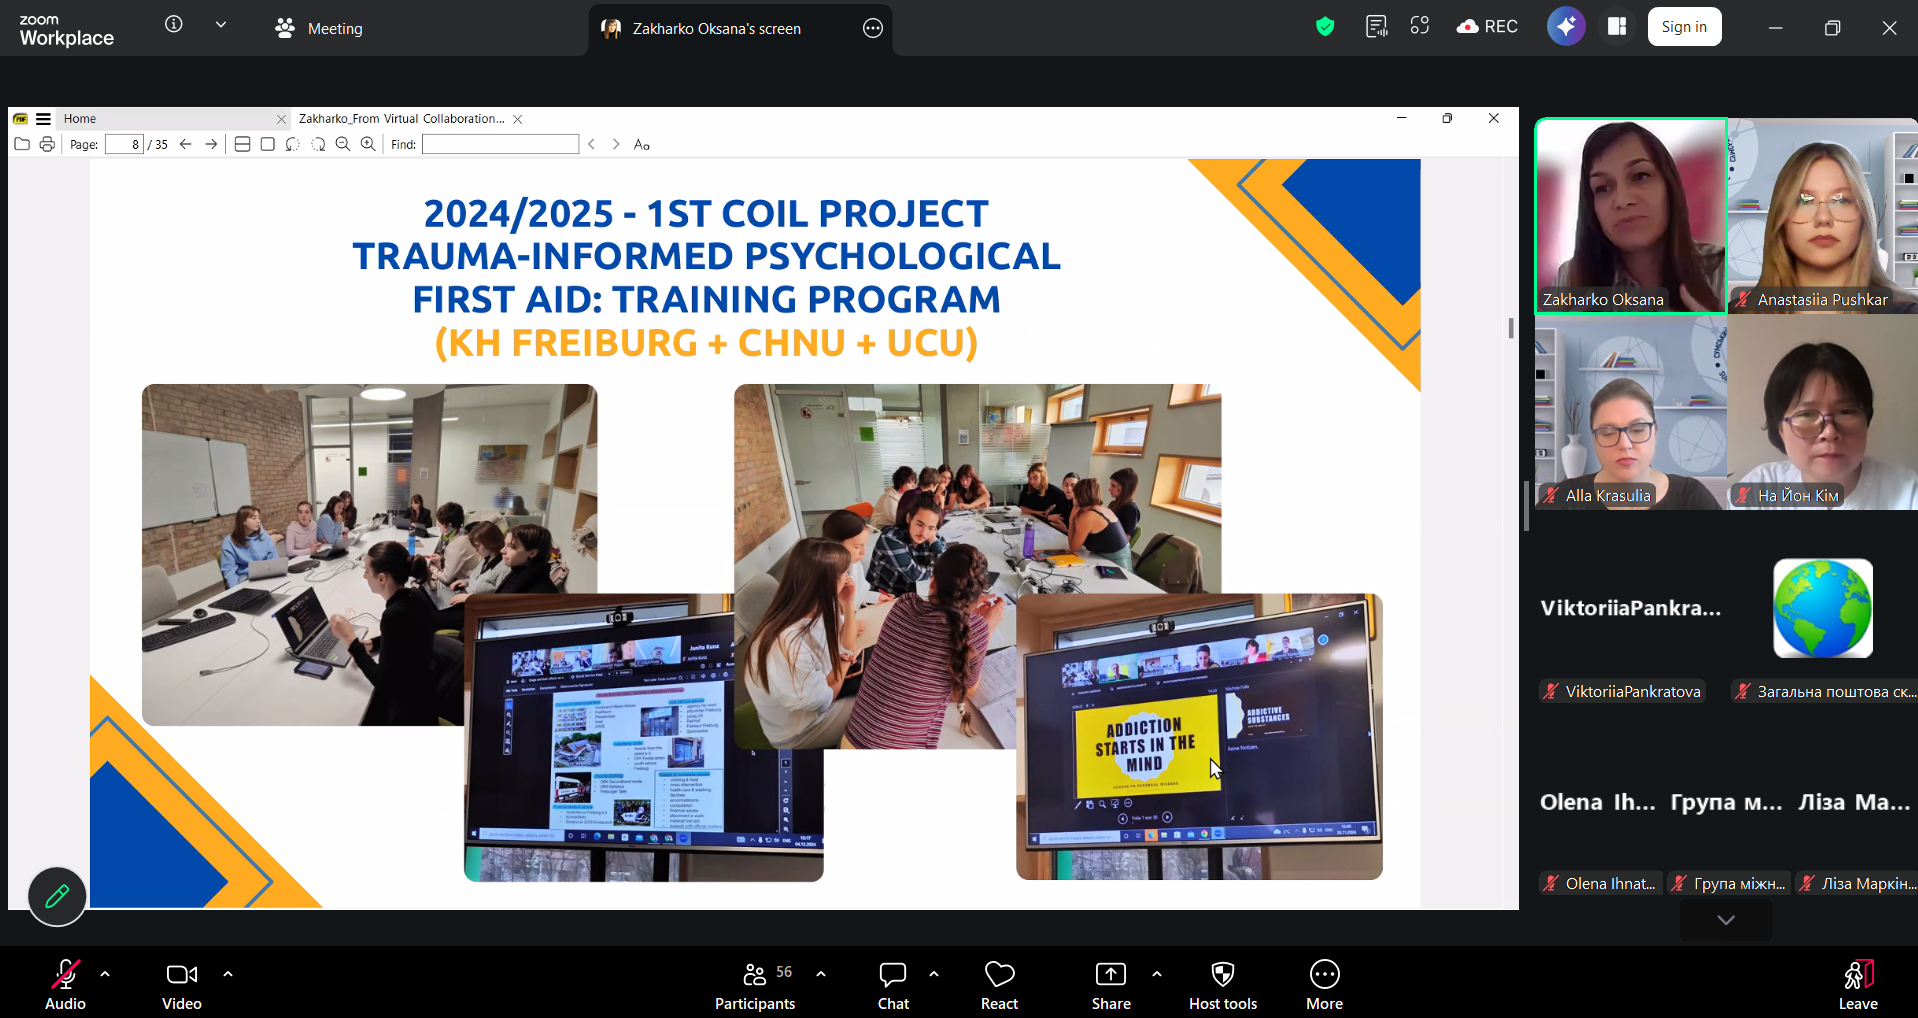Expand the Share options caret
This screenshot has width=1918, height=1018.
tap(1157, 974)
